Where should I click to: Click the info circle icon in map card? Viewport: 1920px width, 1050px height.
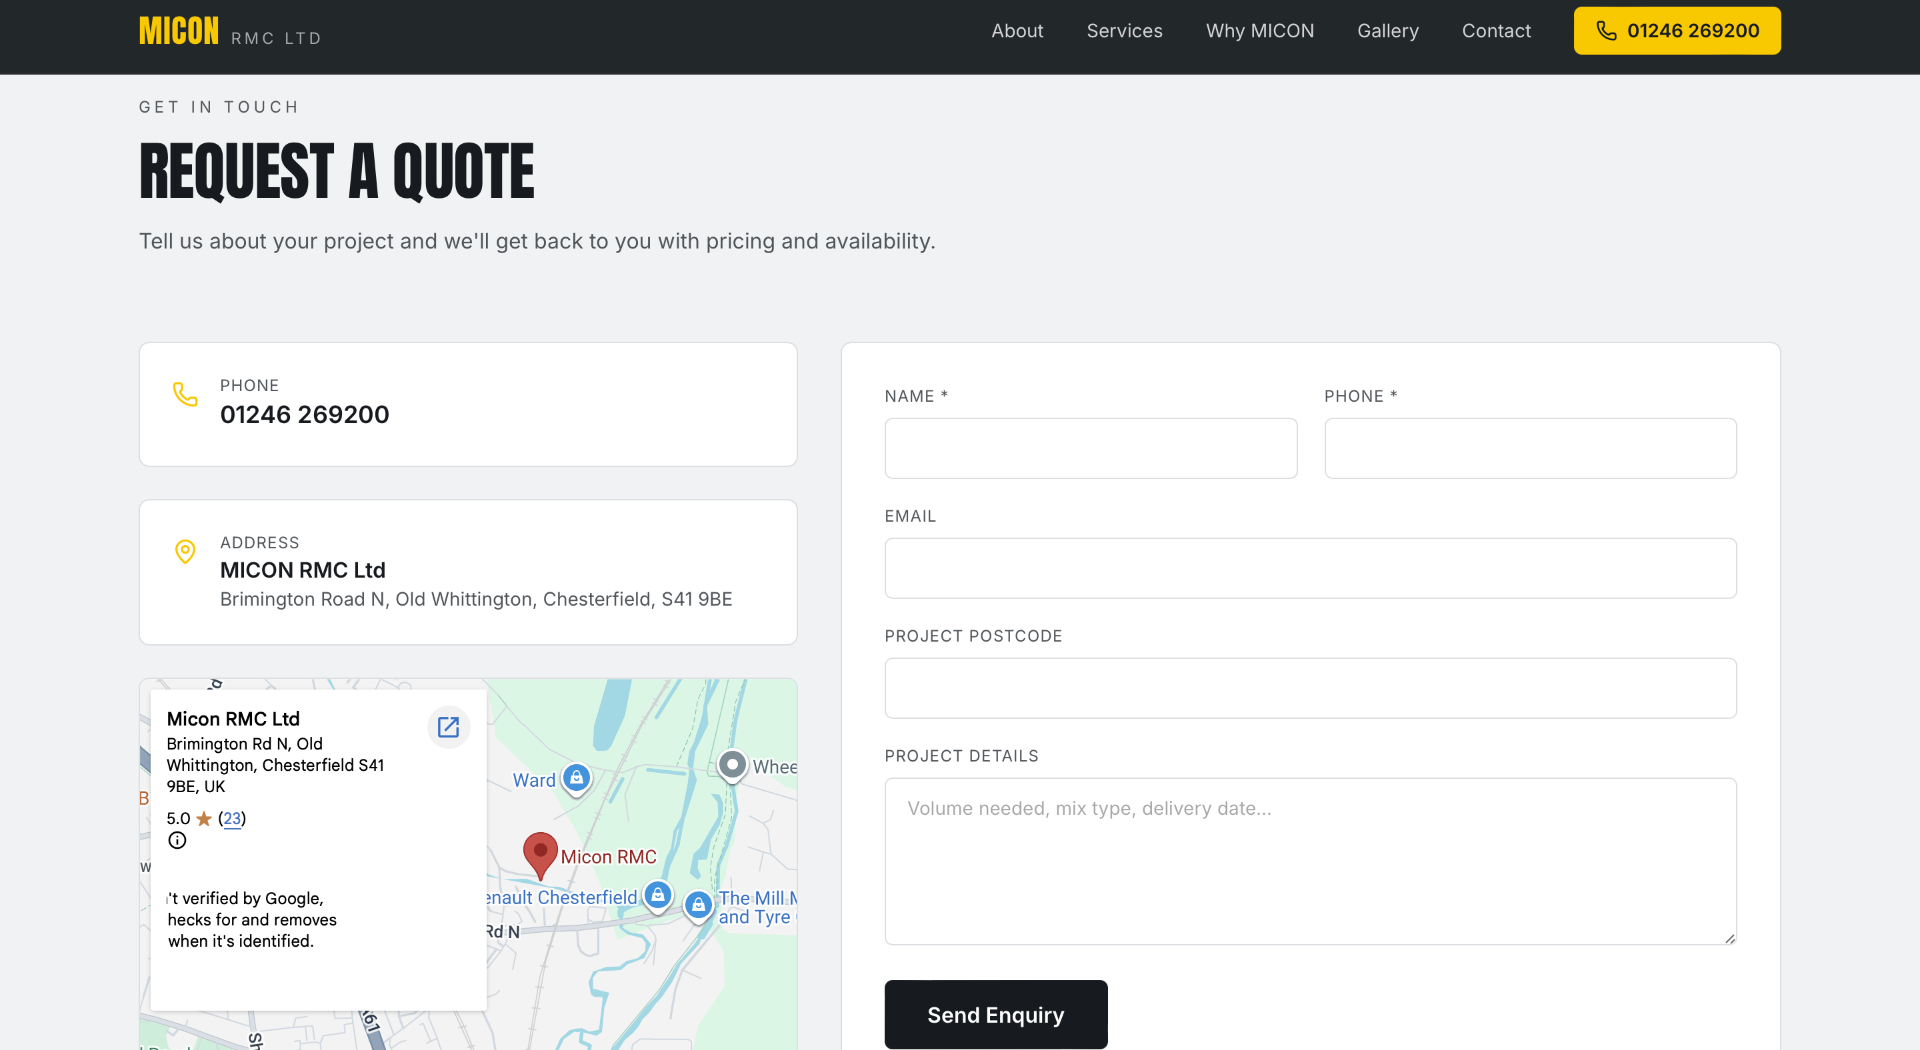(177, 840)
